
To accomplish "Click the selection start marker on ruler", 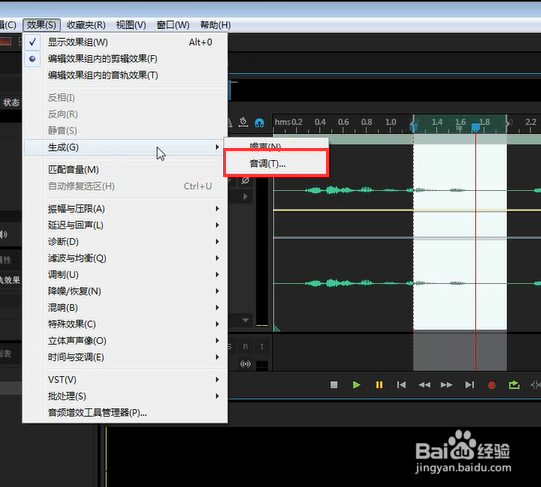I will [x=413, y=126].
